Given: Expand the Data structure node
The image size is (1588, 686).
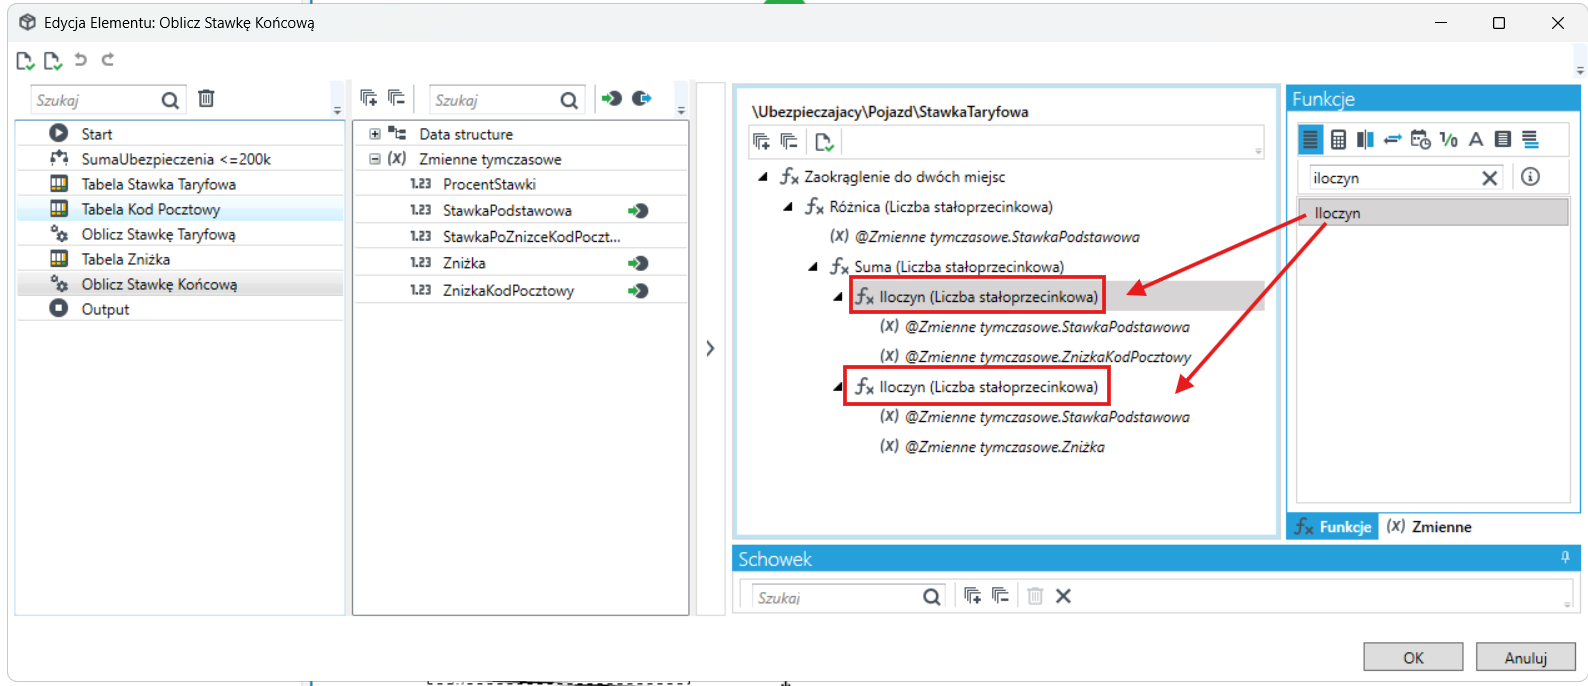Looking at the screenshot, I should pyautogui.click(x=375, y=134).
